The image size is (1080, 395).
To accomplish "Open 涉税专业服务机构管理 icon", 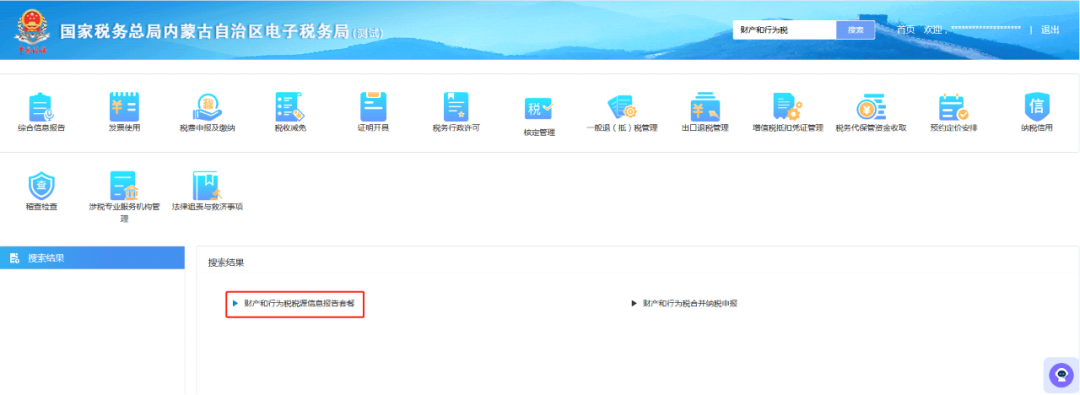I will tap(124, 185).
